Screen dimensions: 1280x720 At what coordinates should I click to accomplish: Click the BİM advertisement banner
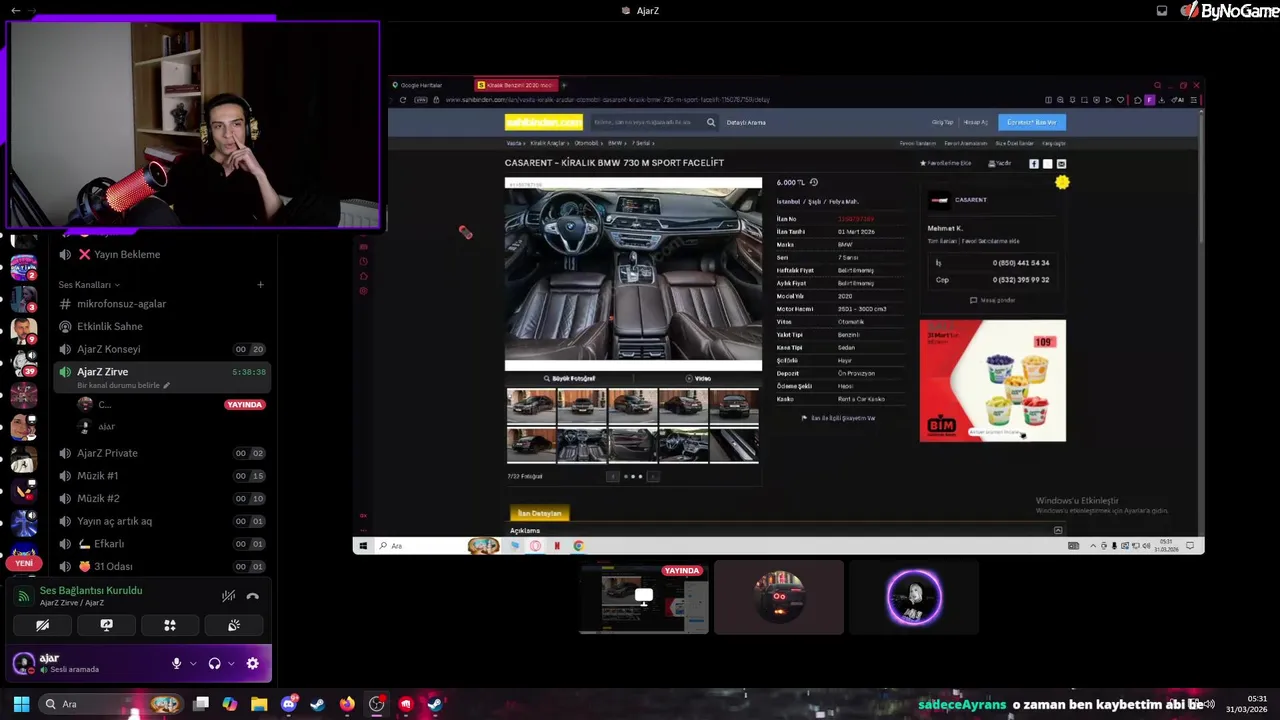coord(993,381)
